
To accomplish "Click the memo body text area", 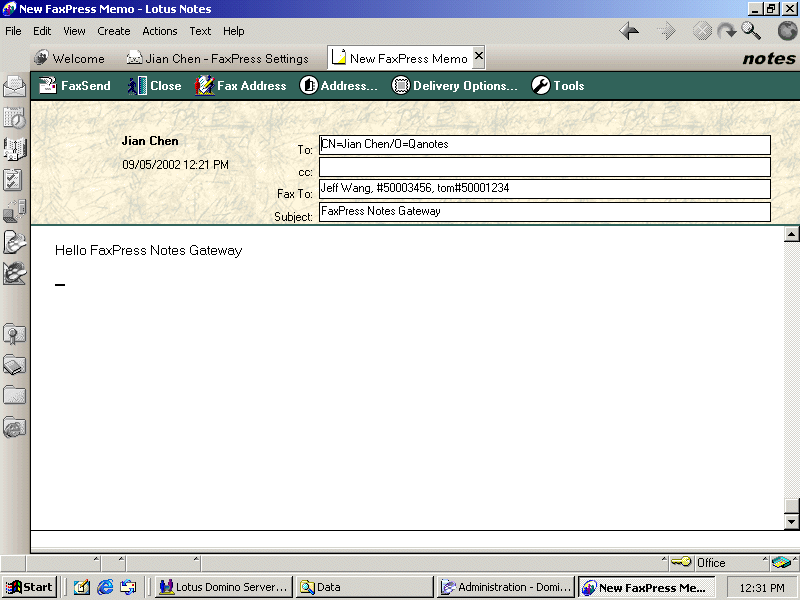I will pos(407,378).
